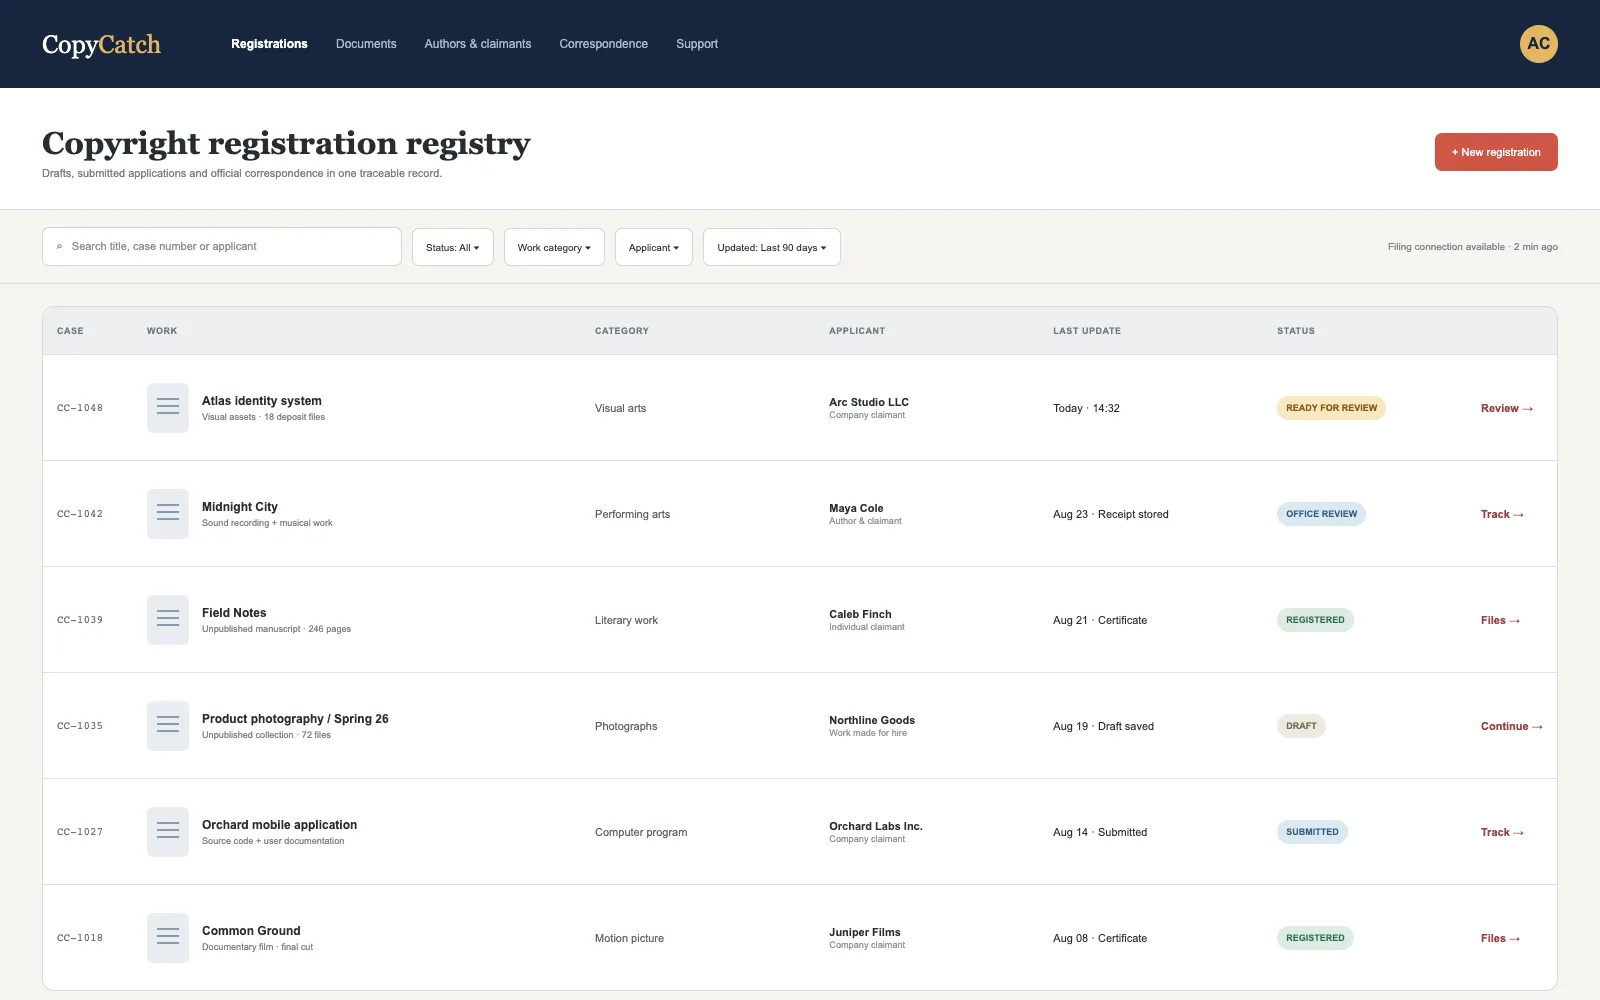Image resolution: width=1600 pixels, height=1000 pixels.
Task: Click Review link for Atlas identity system
Action: pos(1507,408)
